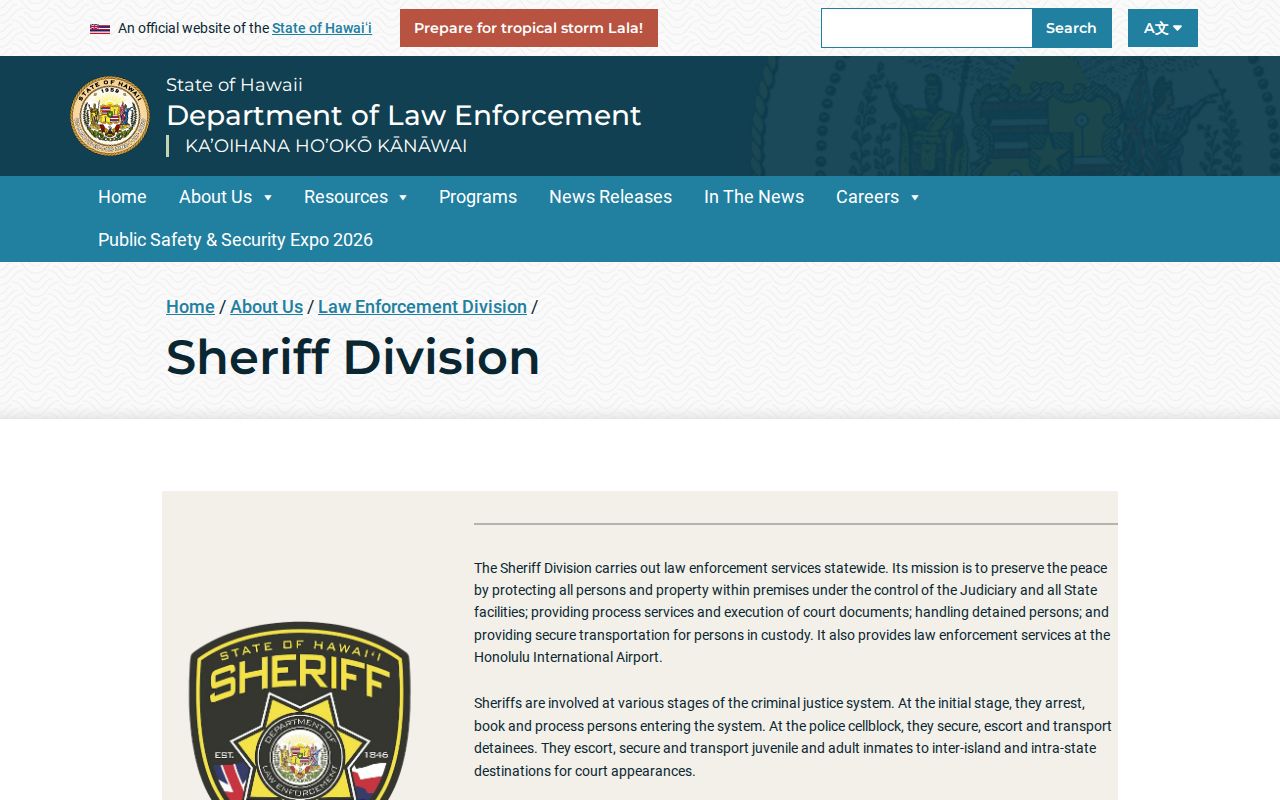This screenshot has height=800, width=1280.
Task: Open the language translation dropdown
Action: click(1163, 28)
